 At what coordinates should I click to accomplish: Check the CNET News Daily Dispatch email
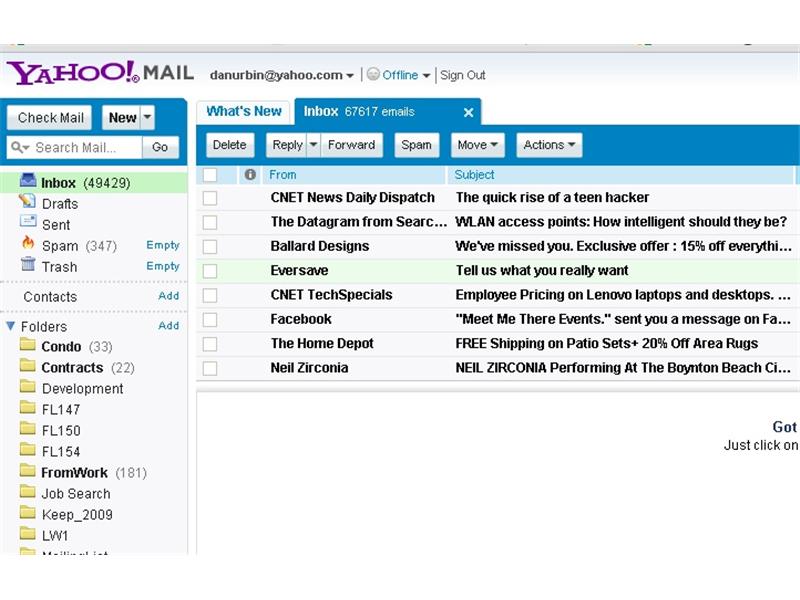click(x=210, y=198)
